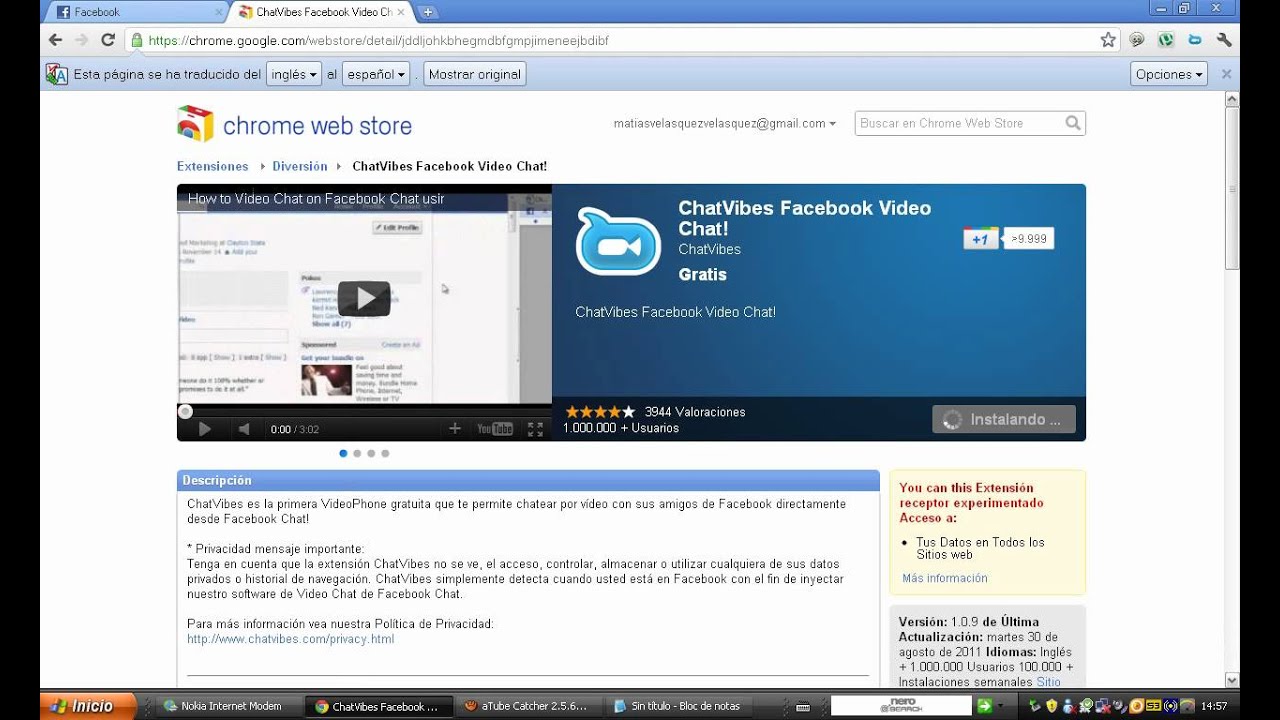The width and height of the screenshot is (1280, 720).
Task: Open Diversión breadcrumb link
Action: (300, 166)
